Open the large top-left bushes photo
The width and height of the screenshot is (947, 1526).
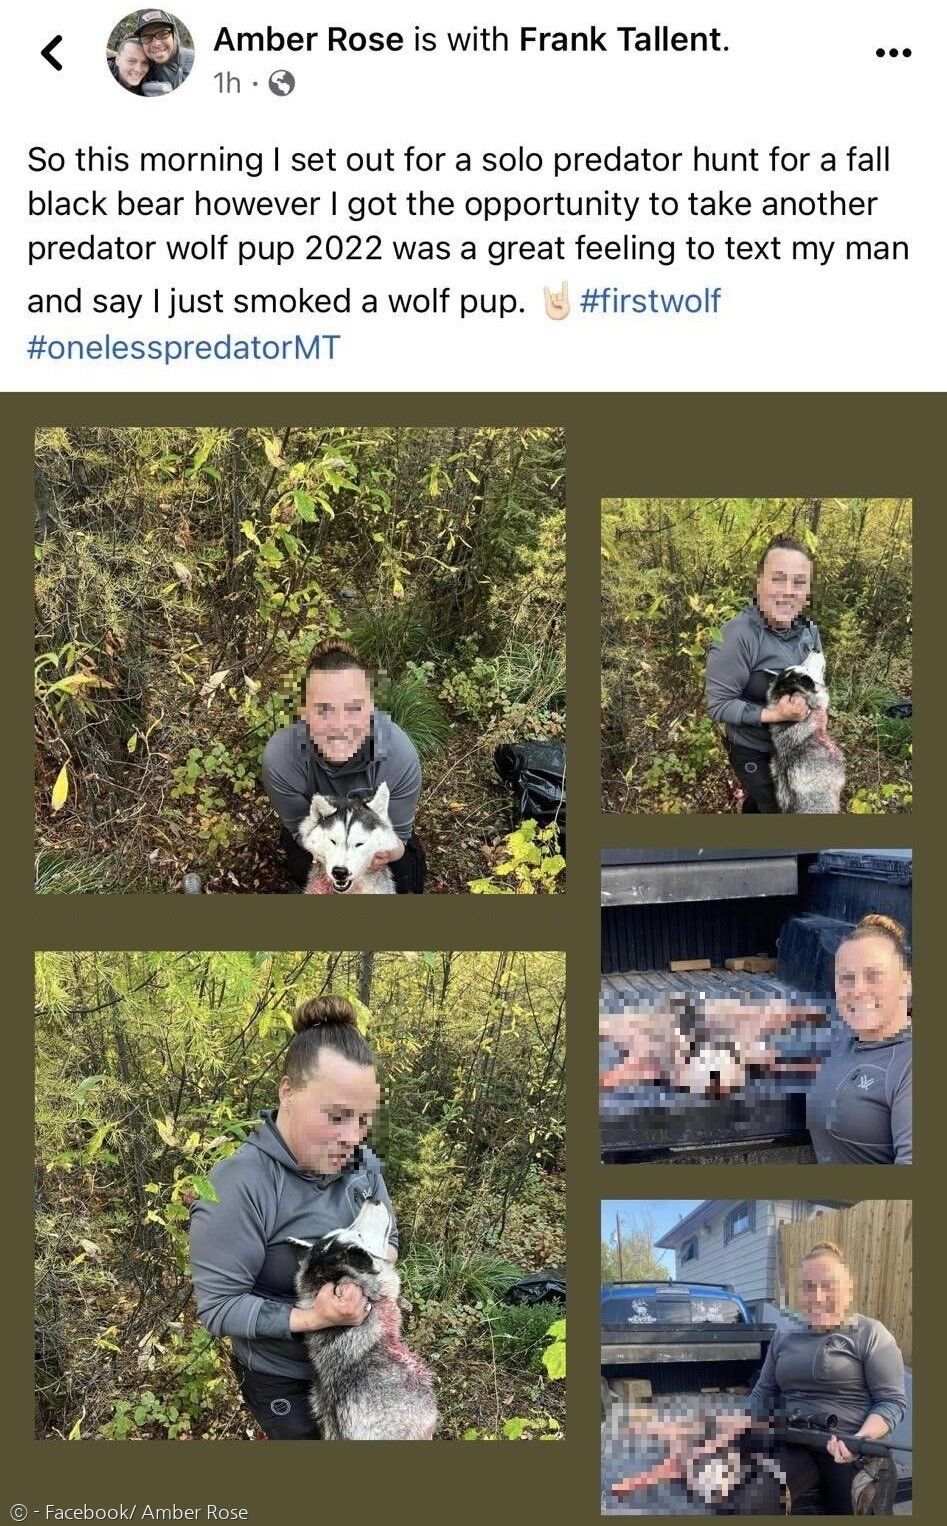pyautogui.click(x=300, y=660)
